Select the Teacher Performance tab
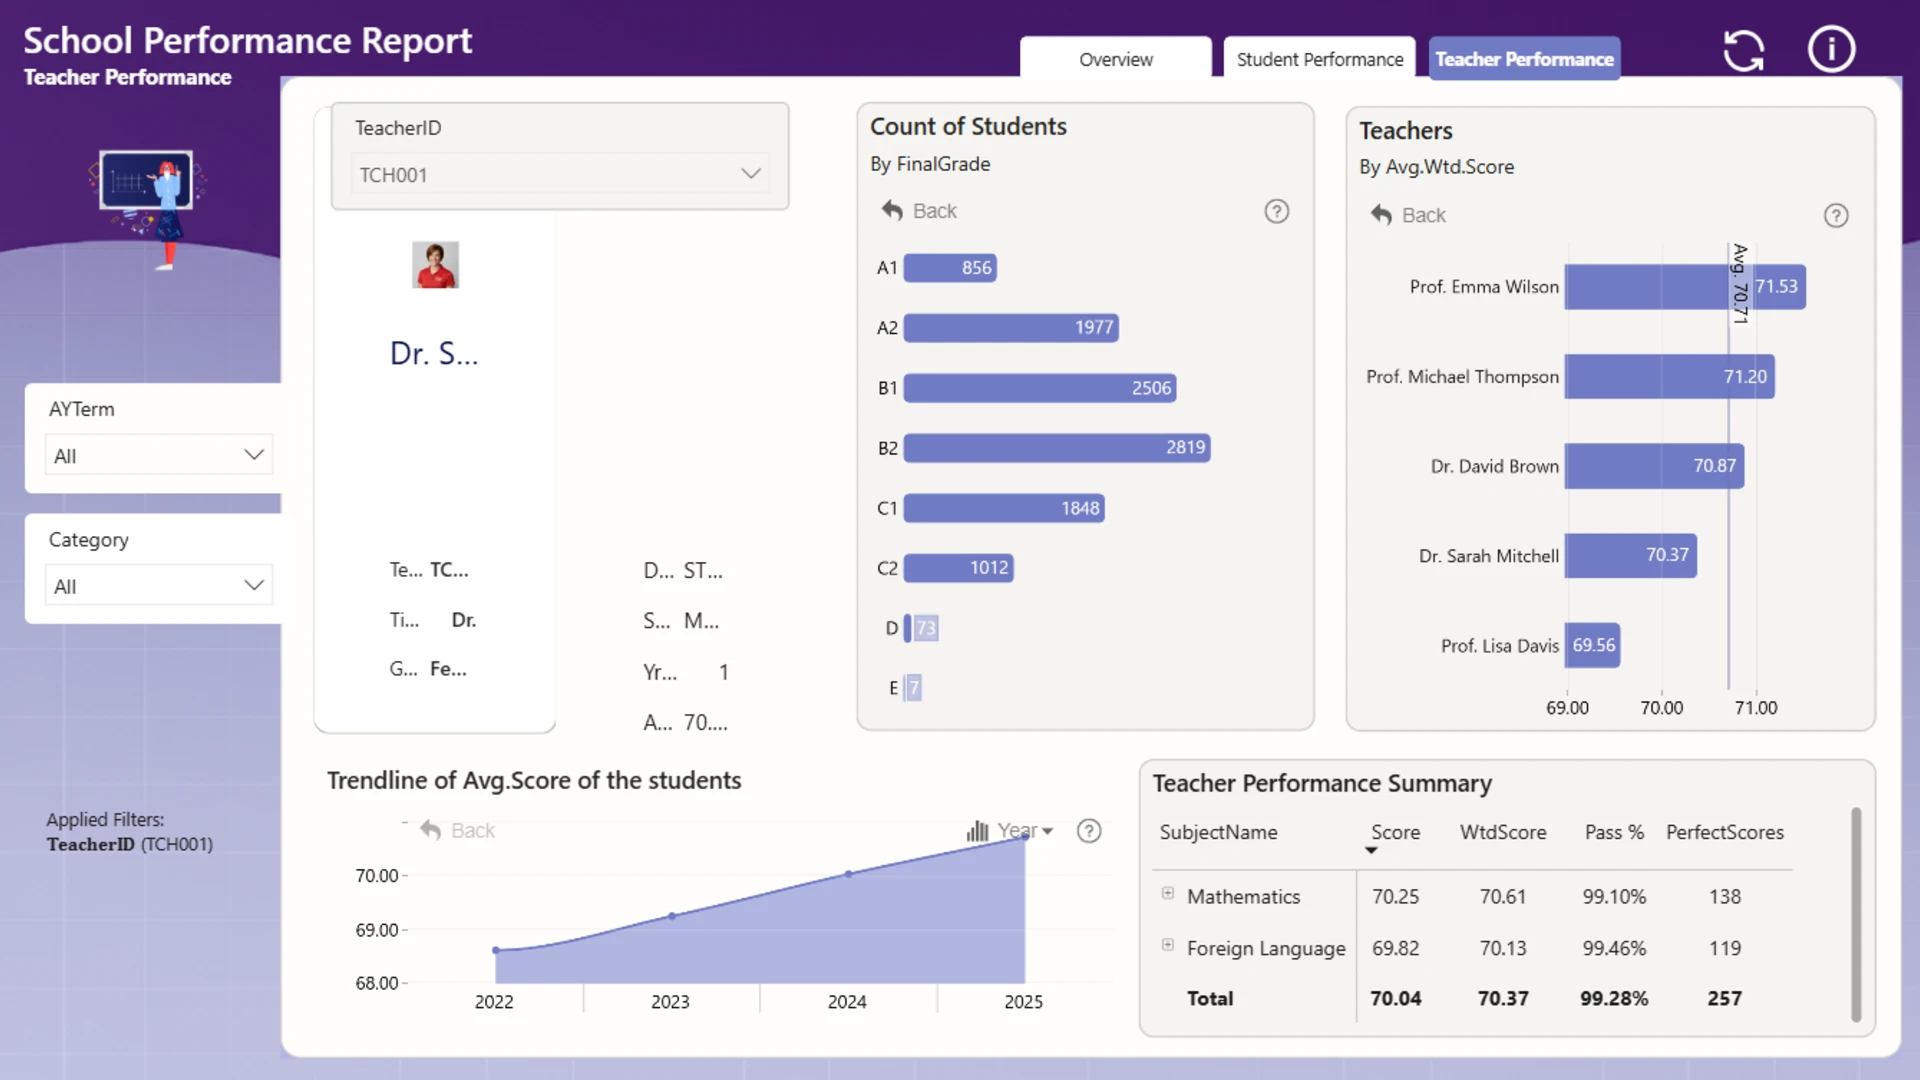The height and width of the screenshot is (1080, 1920). (1524, 59)
